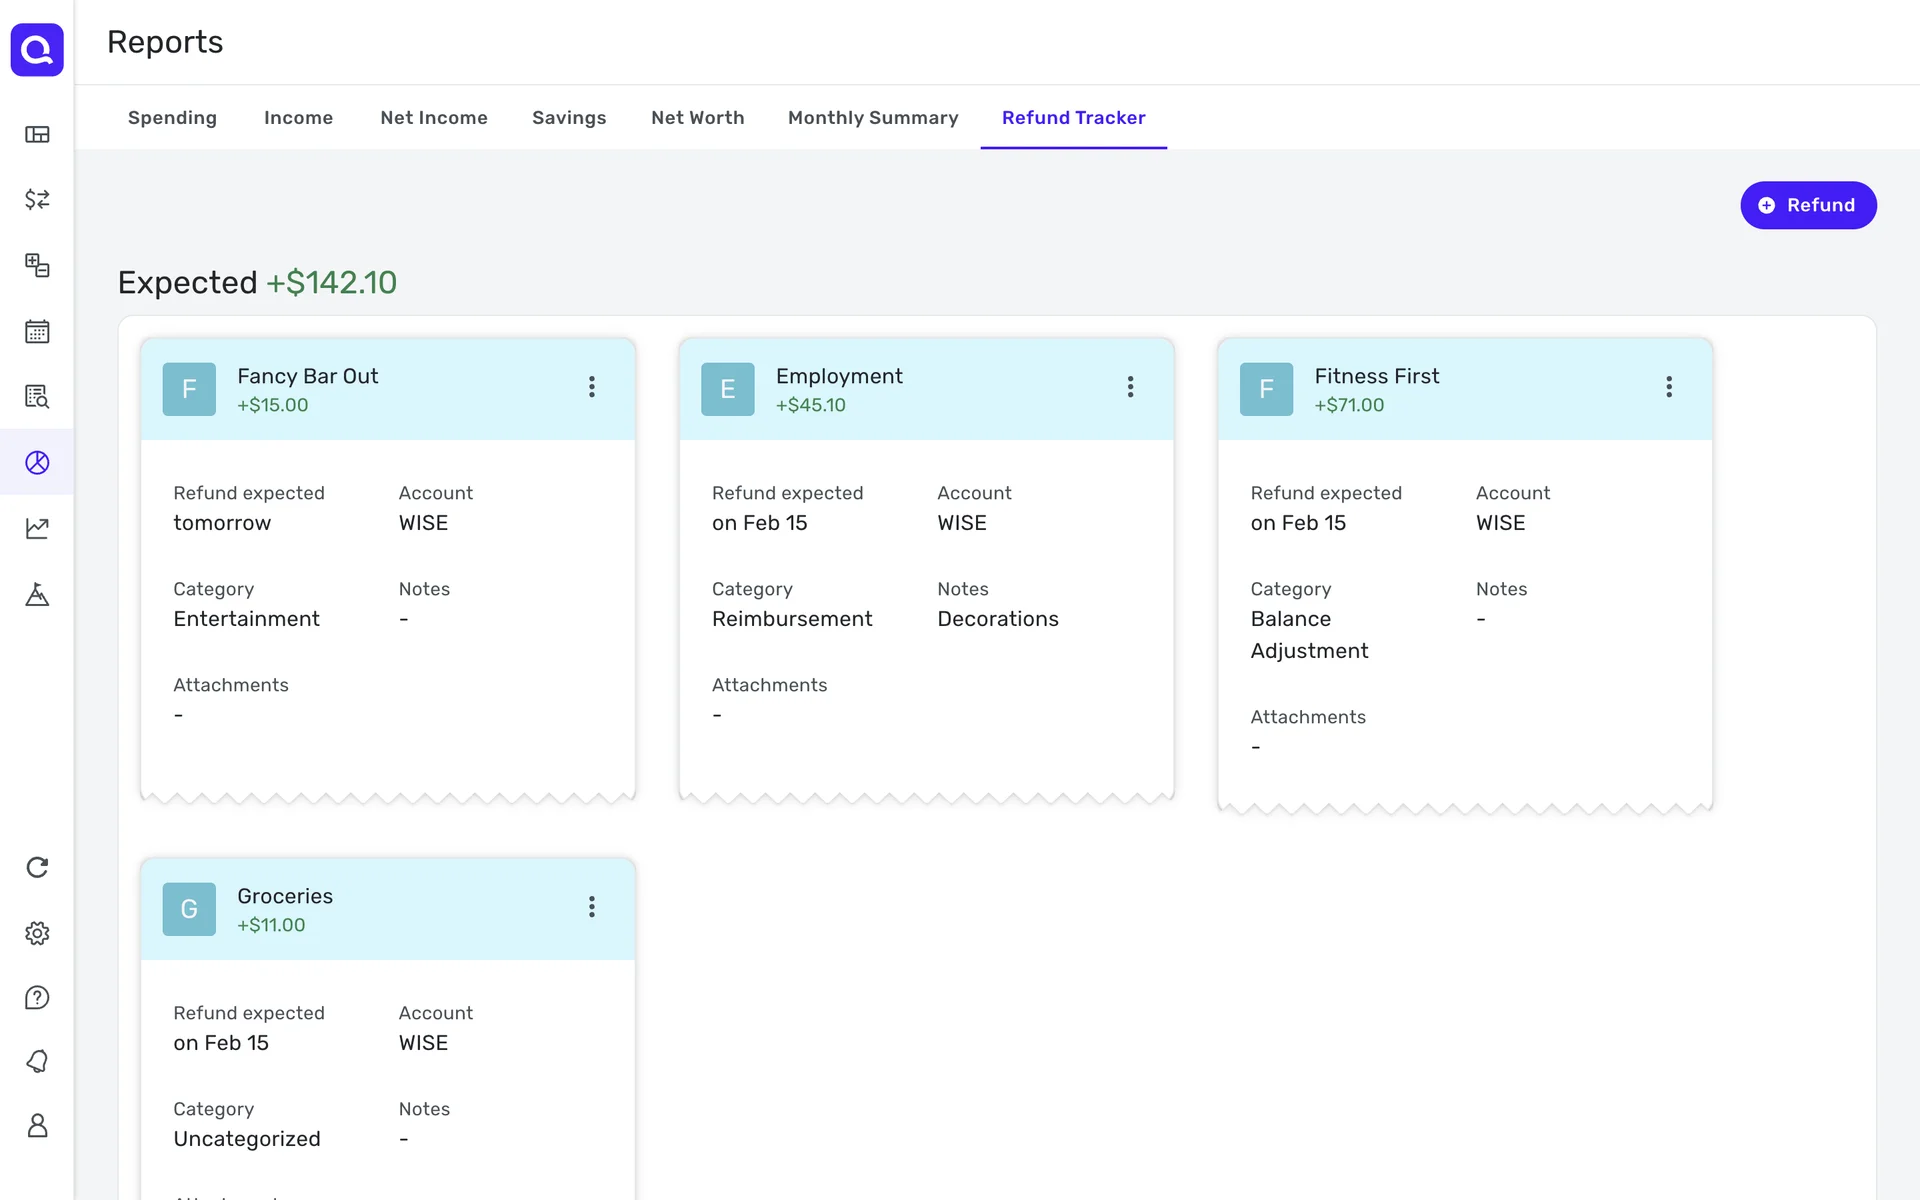Click the Groceries G avatar tile
The height and width of the screenshot is (1200, 1920).
189,909
